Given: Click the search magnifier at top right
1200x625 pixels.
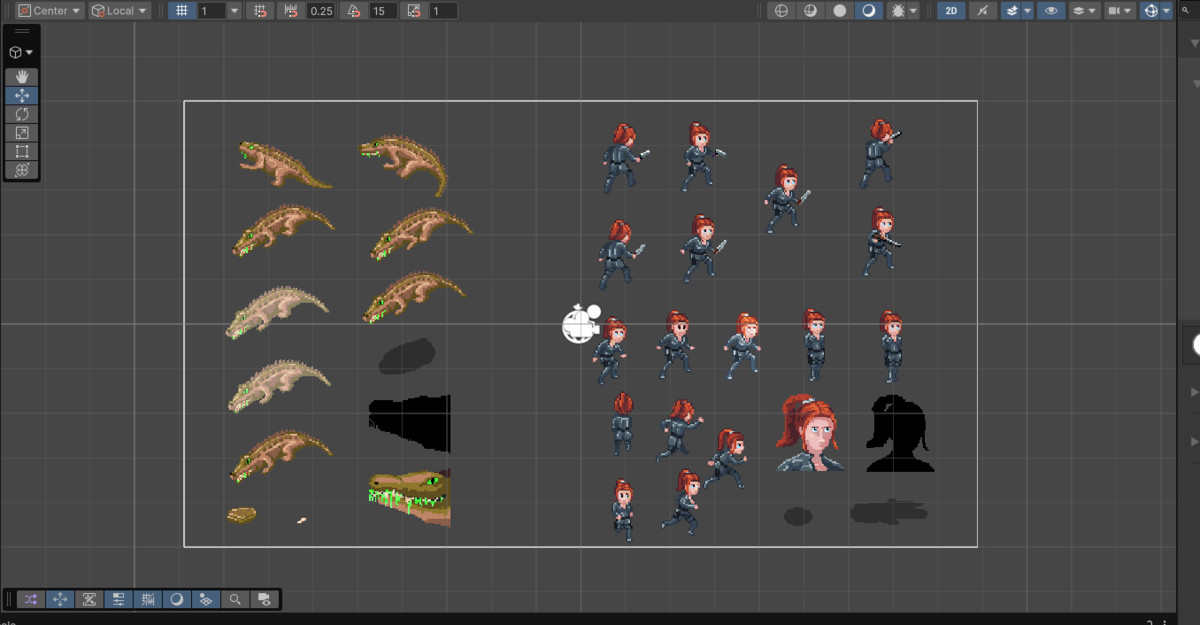Looking at the screenshot, I should tap(1183, 11).
